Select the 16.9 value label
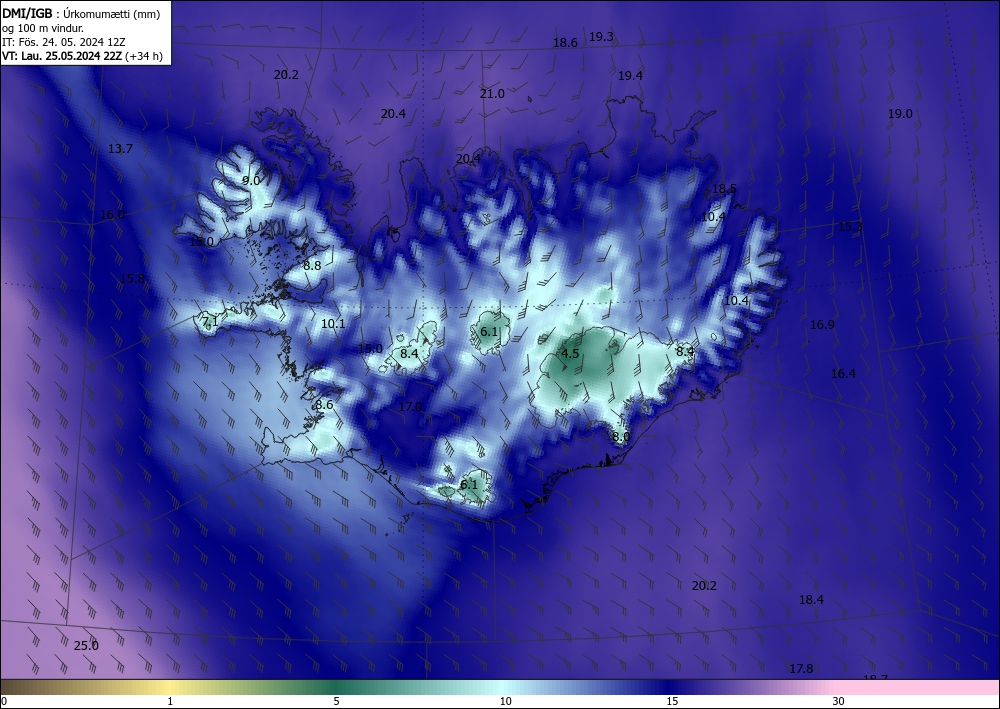Viewport: 1000px width, 709px height. click(822, 325)
